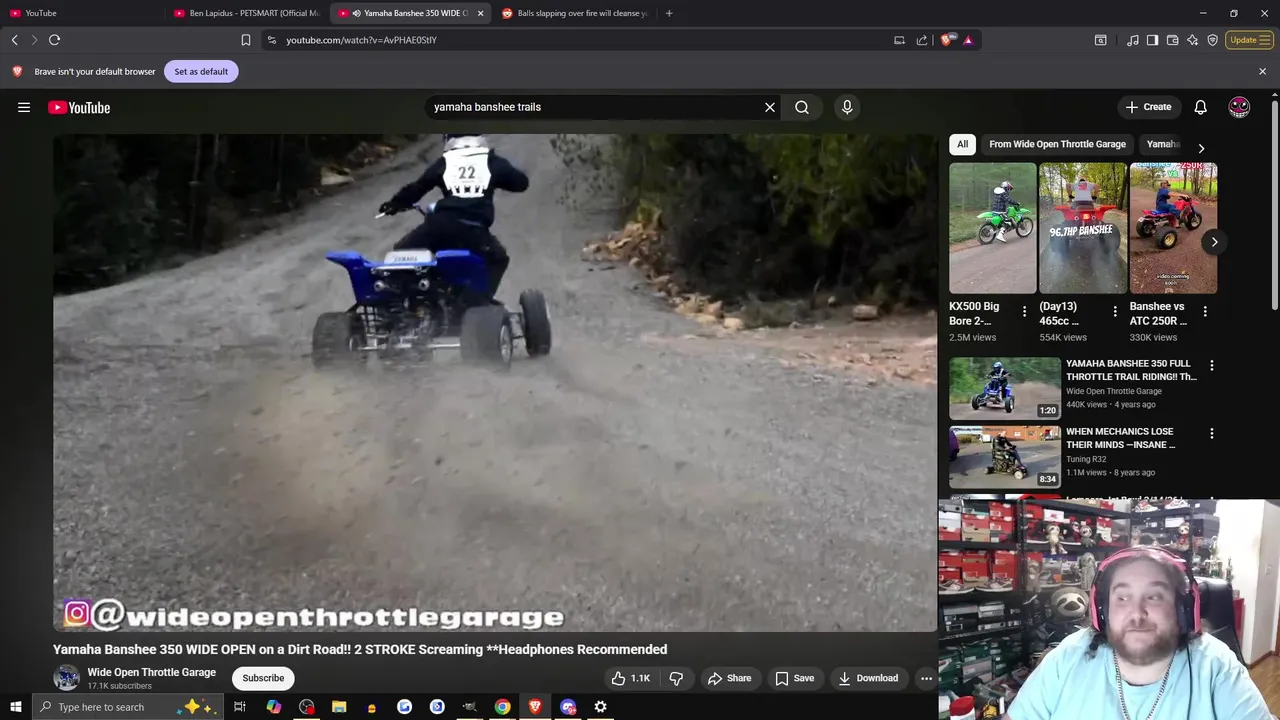Open the YouTube hamburger guide menu
Screen dimensions: 1280x720
tap(24, 107)
